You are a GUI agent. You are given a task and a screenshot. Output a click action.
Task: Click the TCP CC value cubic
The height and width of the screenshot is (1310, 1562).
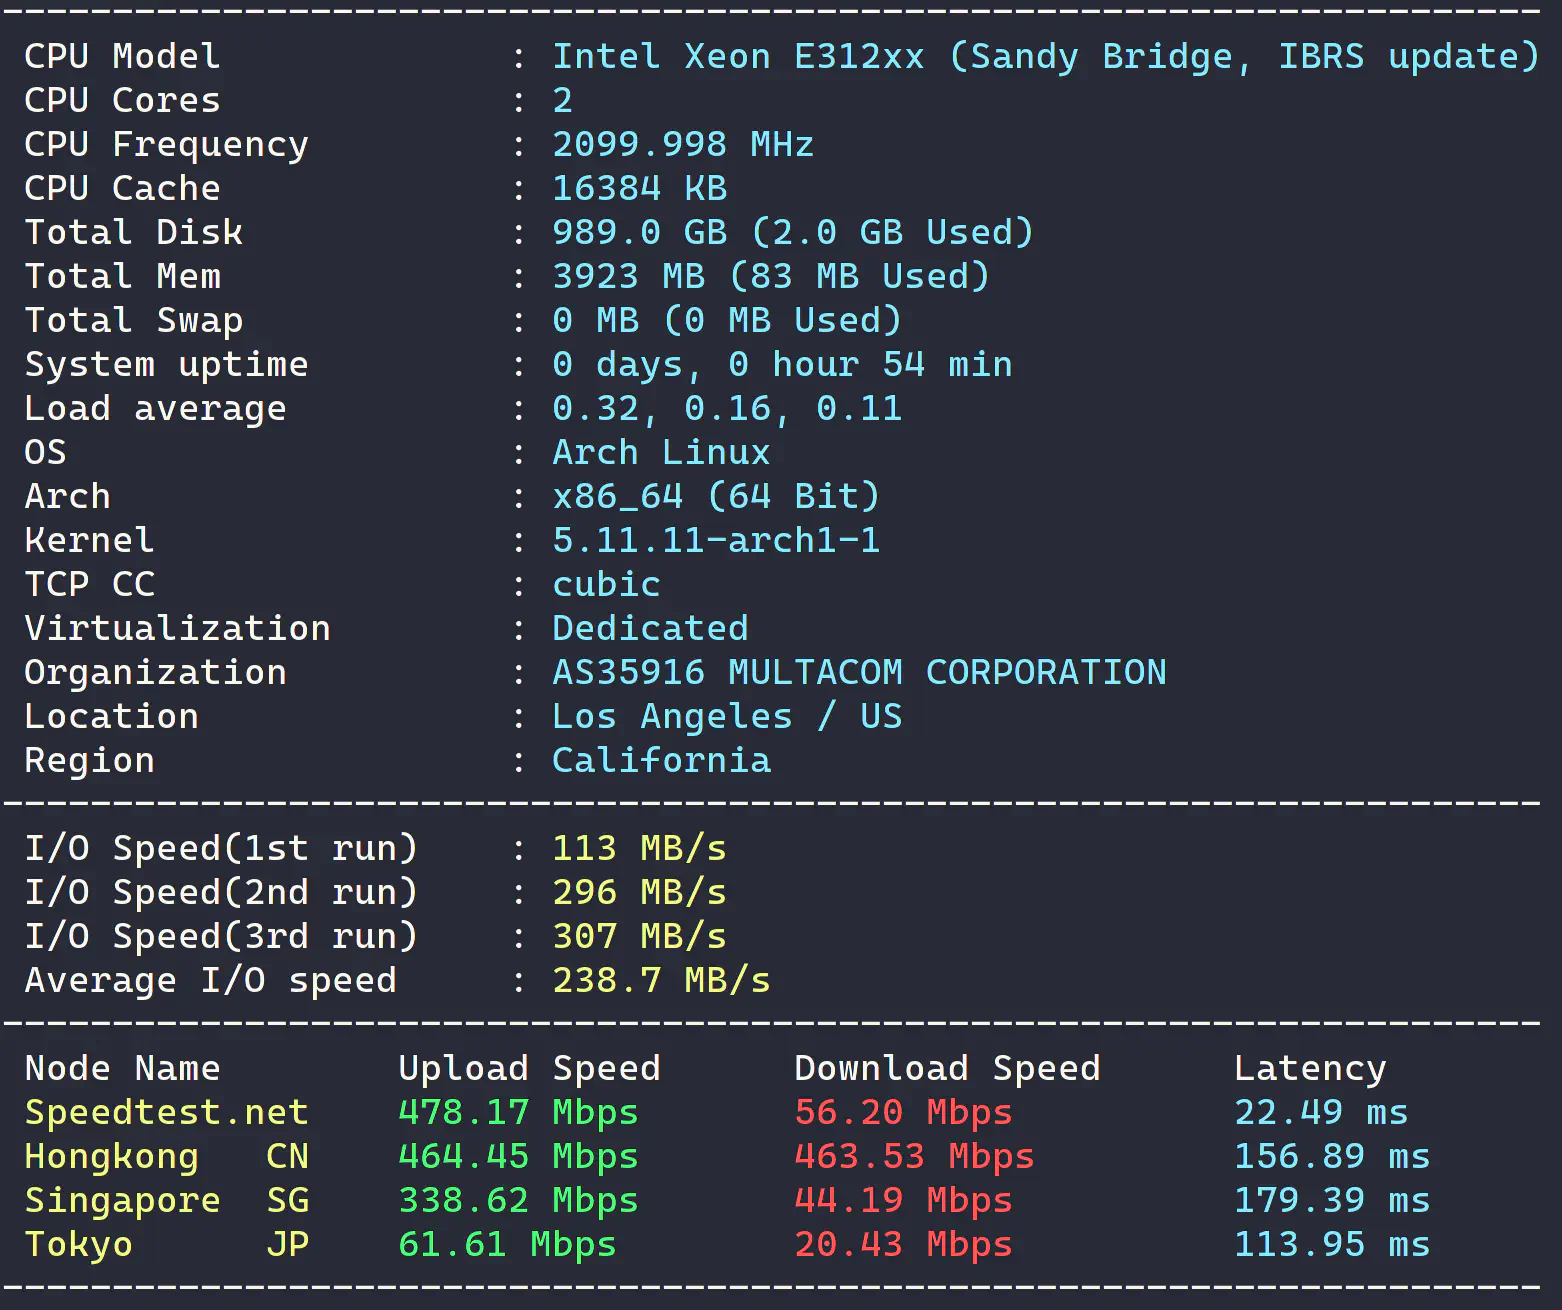pos(606,584)
